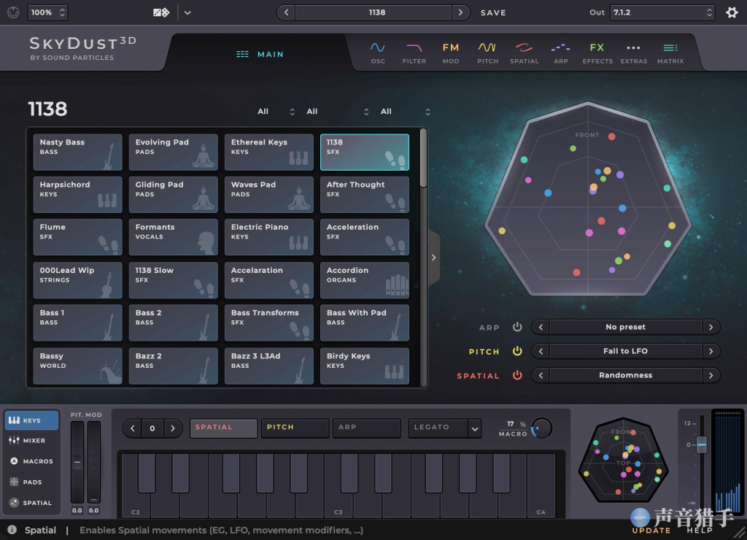The height and width of the screenshot is (540, 747).
Task: Select 000Lead Wip strings preset
Action: pos(78,280)
